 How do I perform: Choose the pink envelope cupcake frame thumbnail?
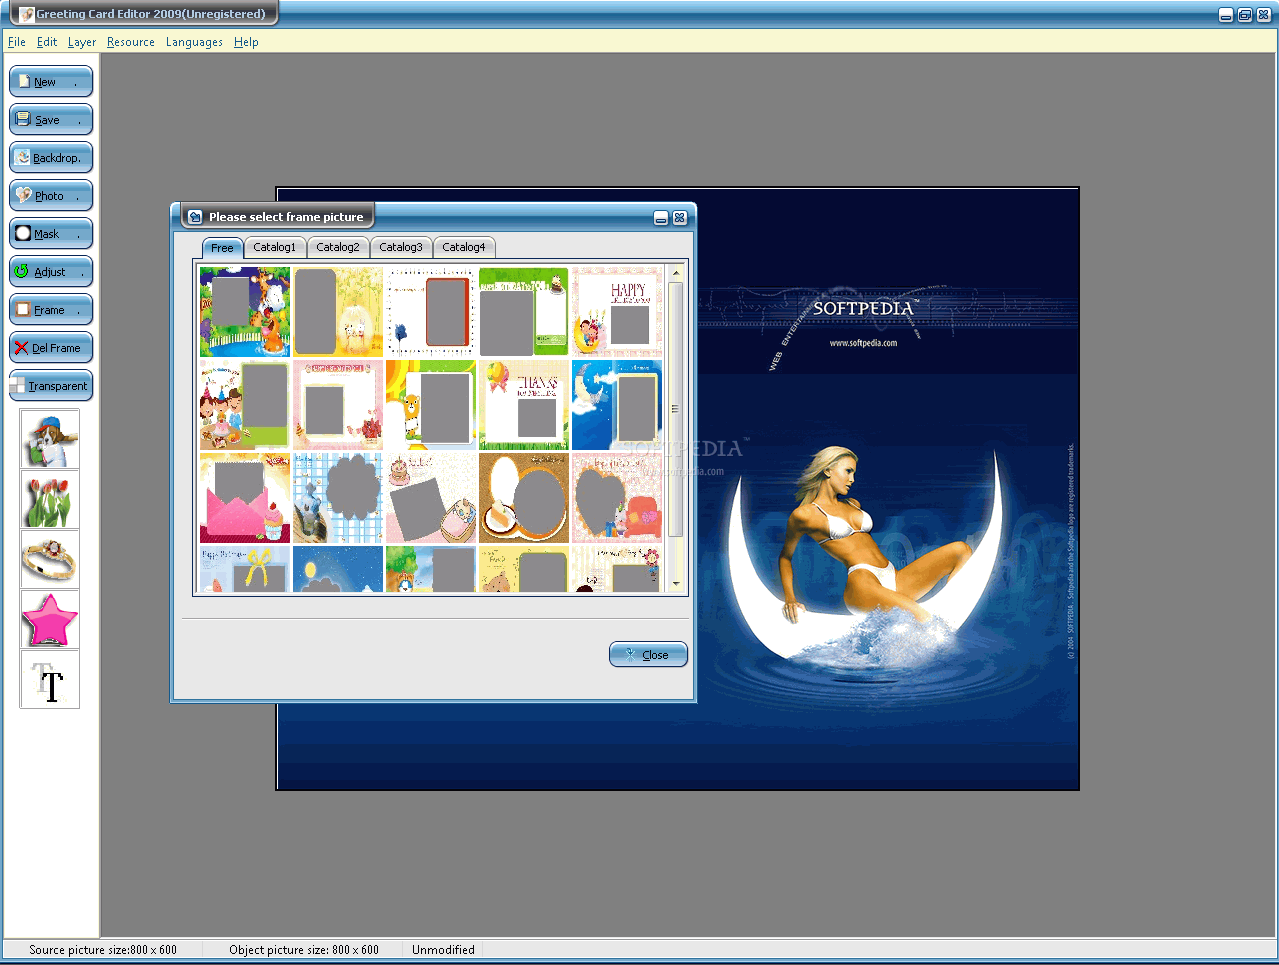click(x=245, y=498)
